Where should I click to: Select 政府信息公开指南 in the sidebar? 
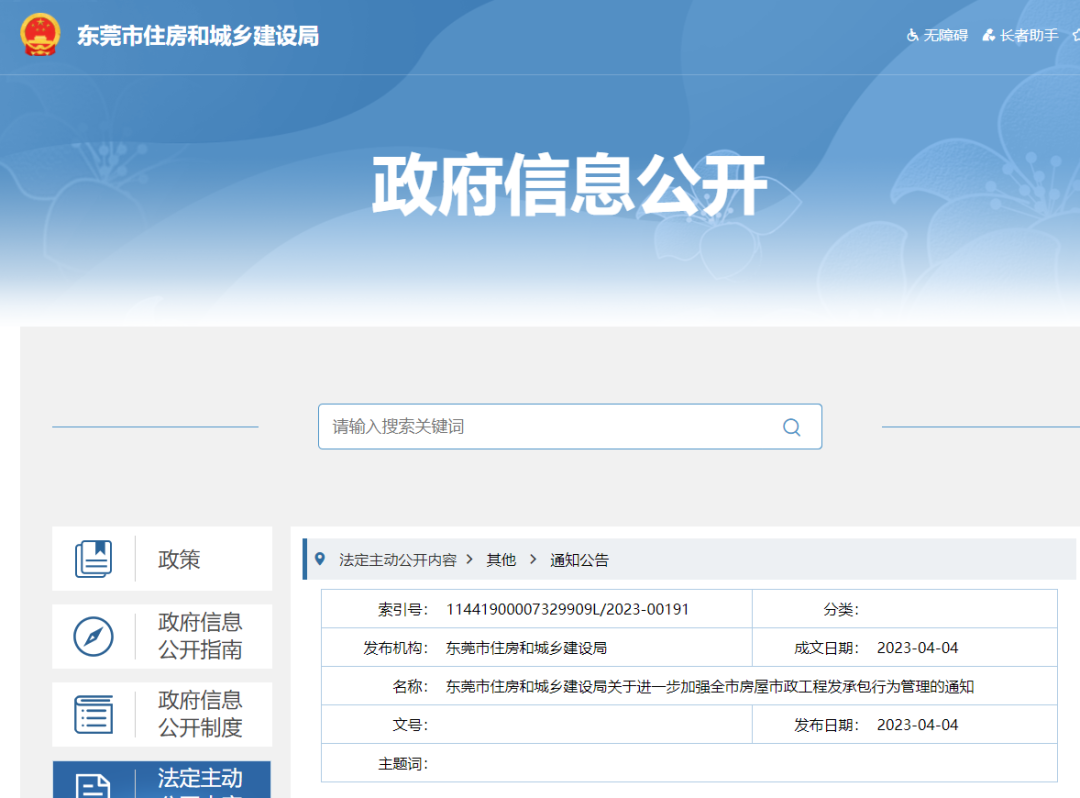(x=200, y=636)
